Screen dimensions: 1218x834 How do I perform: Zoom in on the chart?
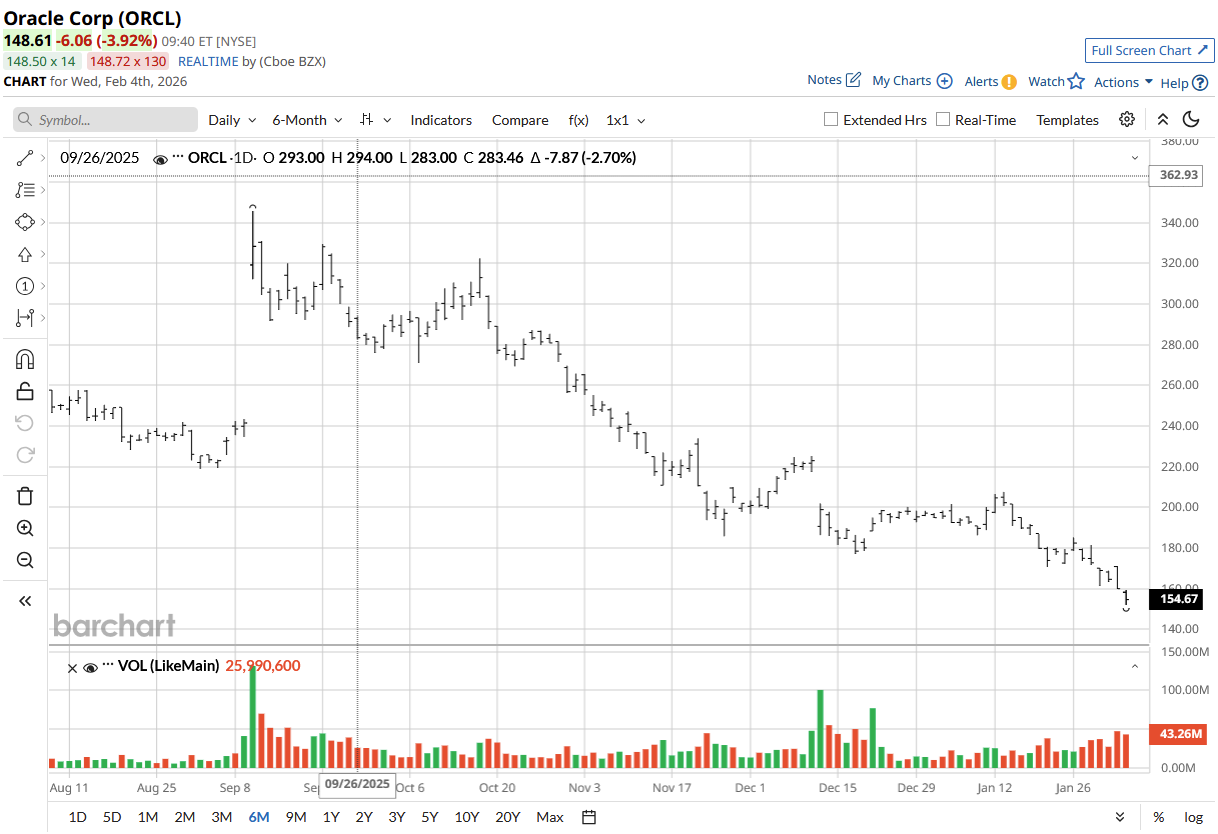coord(25,528)
